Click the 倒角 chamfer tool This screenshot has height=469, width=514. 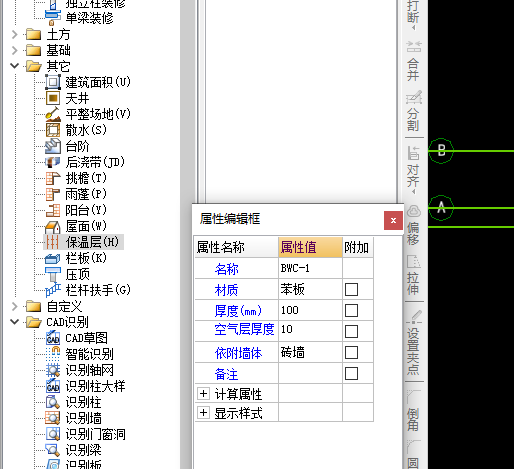click(414, 411)
